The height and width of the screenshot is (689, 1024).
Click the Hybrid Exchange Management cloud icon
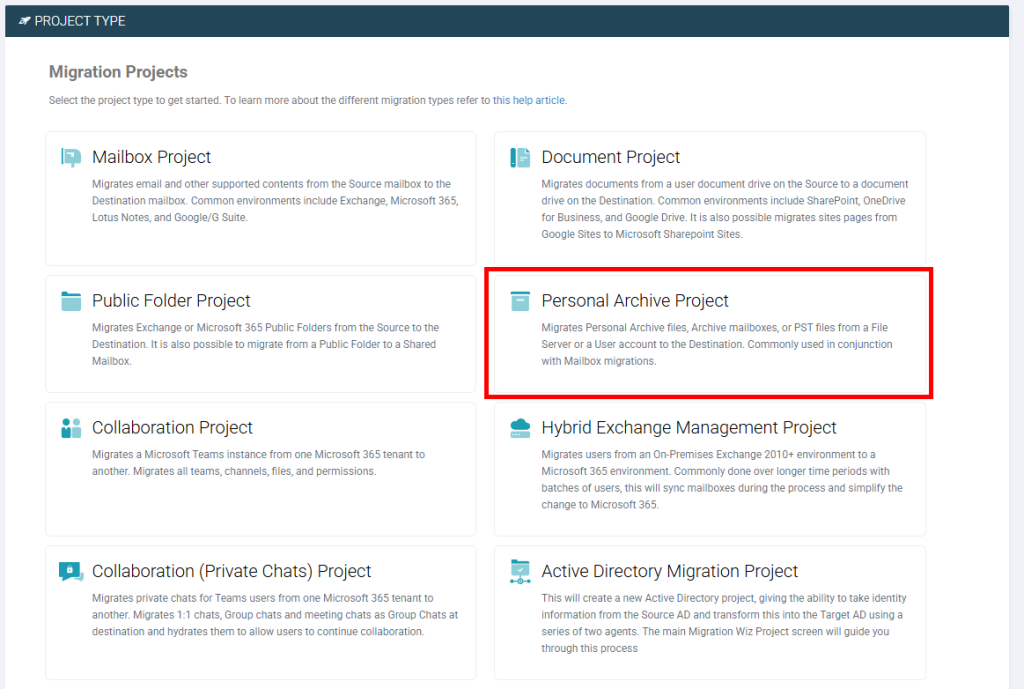pos(520,428)
